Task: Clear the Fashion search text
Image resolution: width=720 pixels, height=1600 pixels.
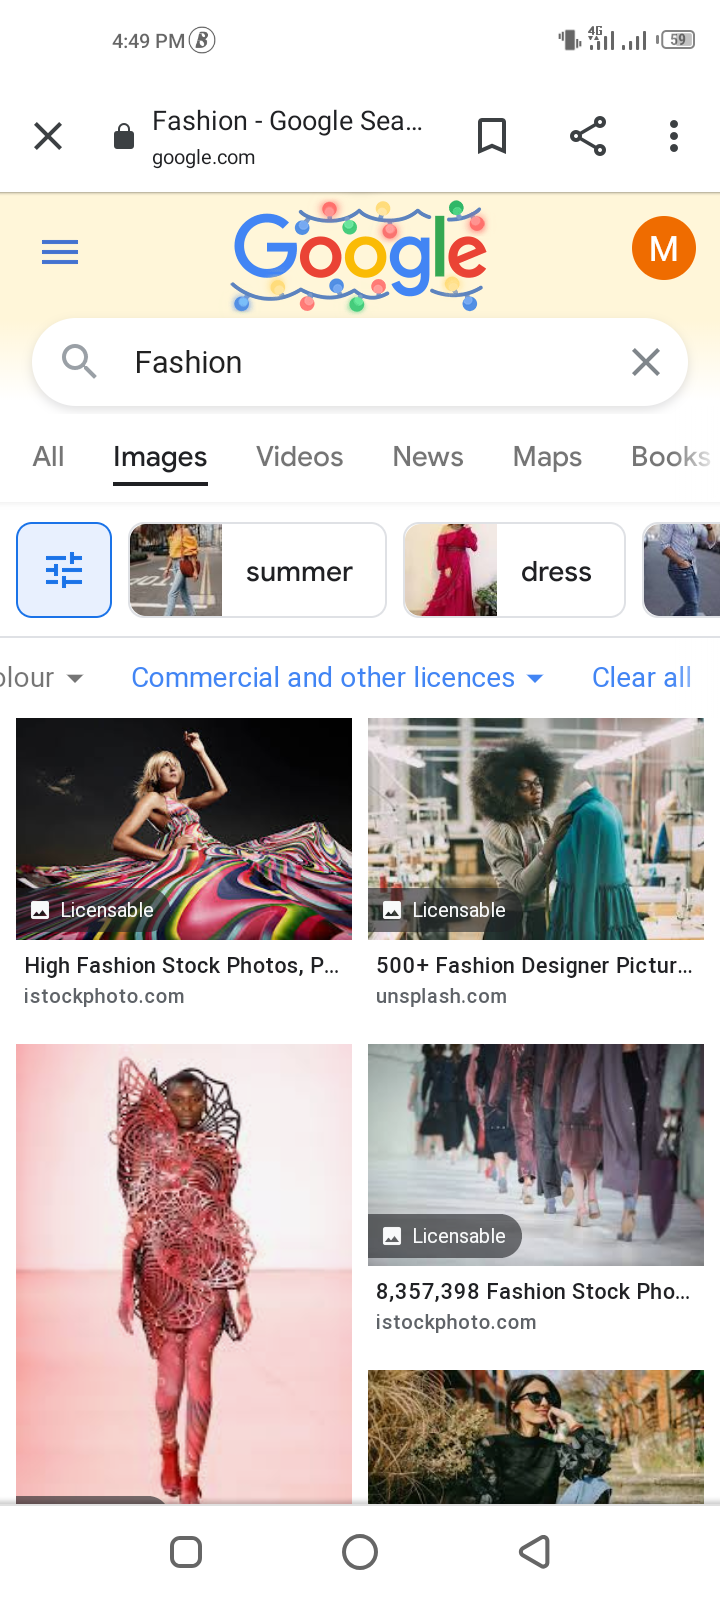Action: [646, 362]
